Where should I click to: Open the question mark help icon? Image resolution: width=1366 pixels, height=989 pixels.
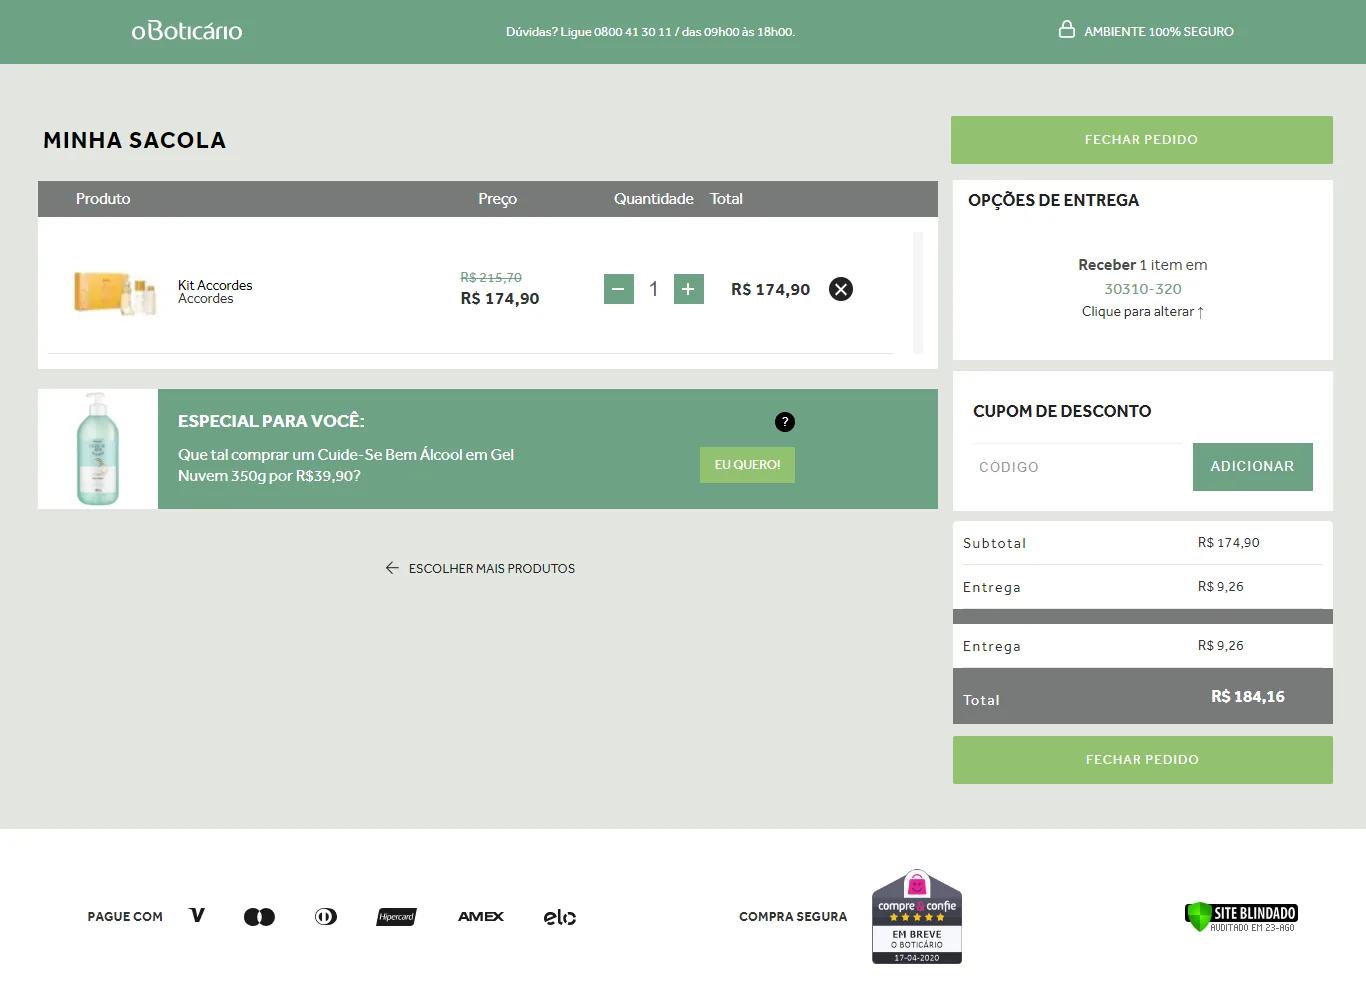[785, 422]
